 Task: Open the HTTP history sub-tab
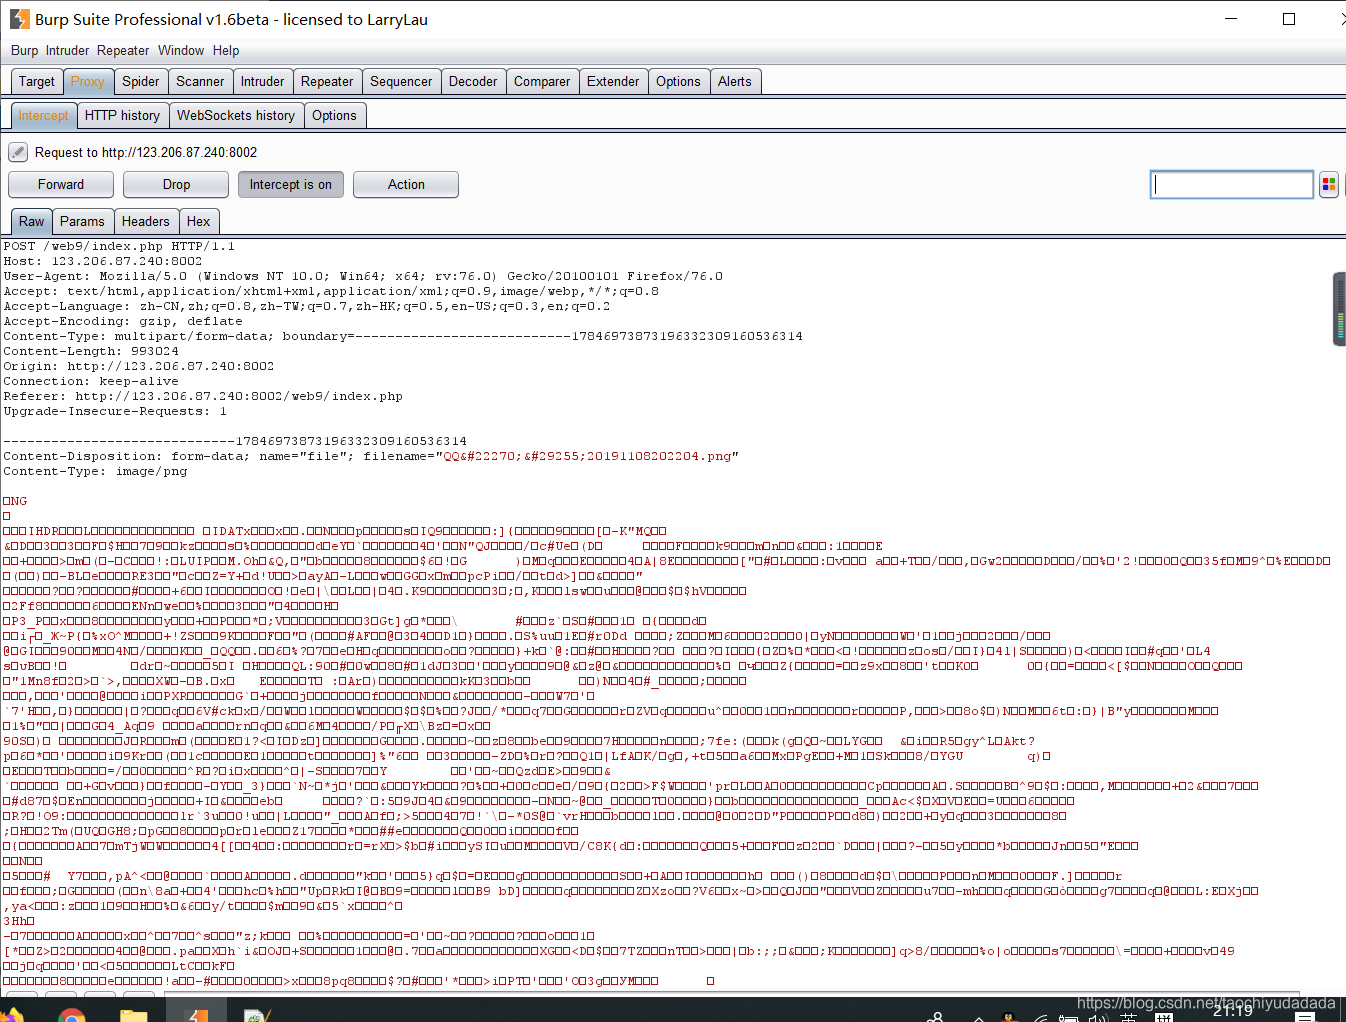coord(122,116)
